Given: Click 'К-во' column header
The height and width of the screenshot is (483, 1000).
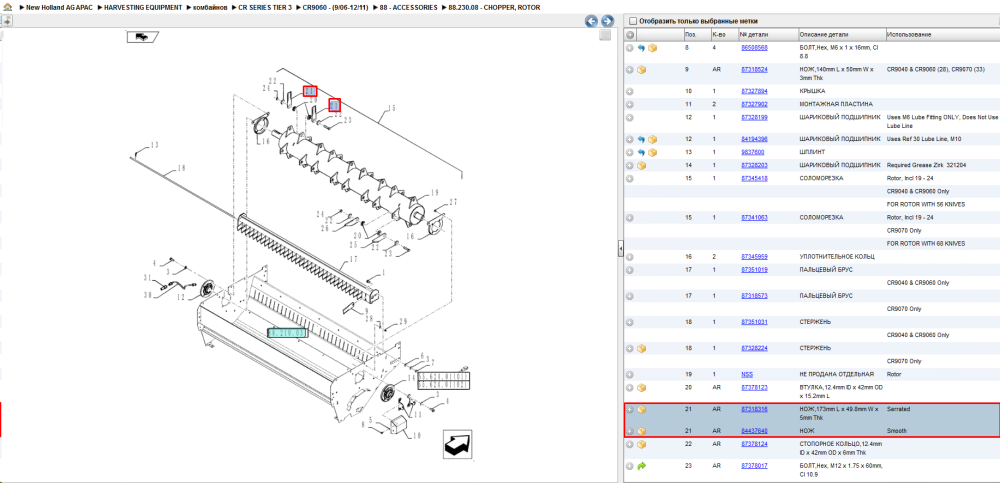Looking at the screenshot, I should 724,34.
